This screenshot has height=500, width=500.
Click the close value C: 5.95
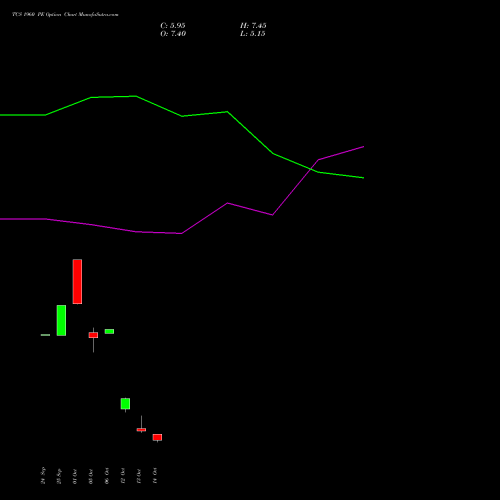tap(173, 26)
